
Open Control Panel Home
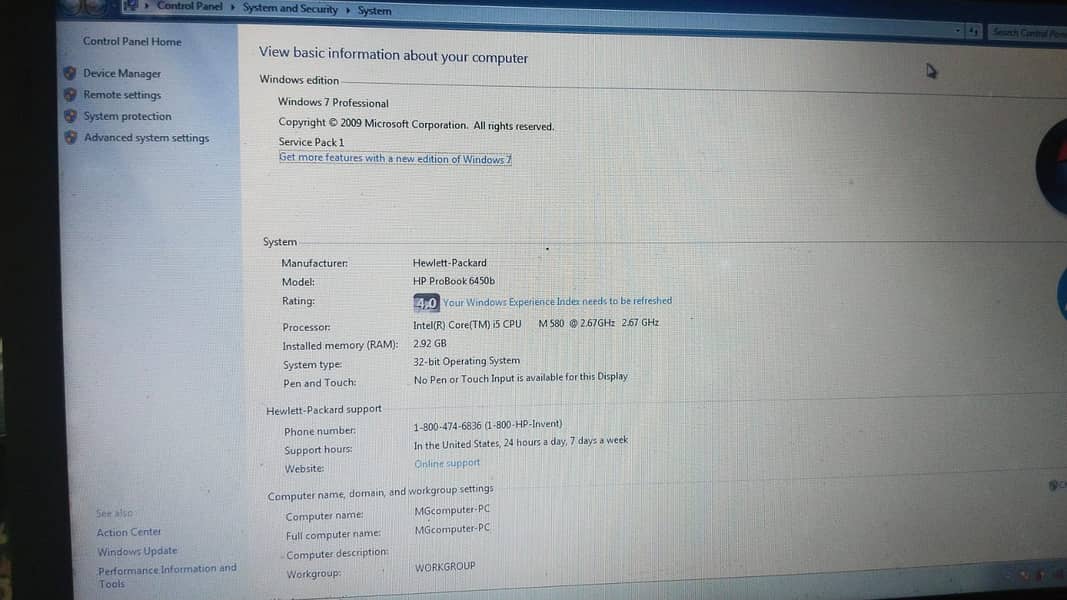click(x=132, y=42)
